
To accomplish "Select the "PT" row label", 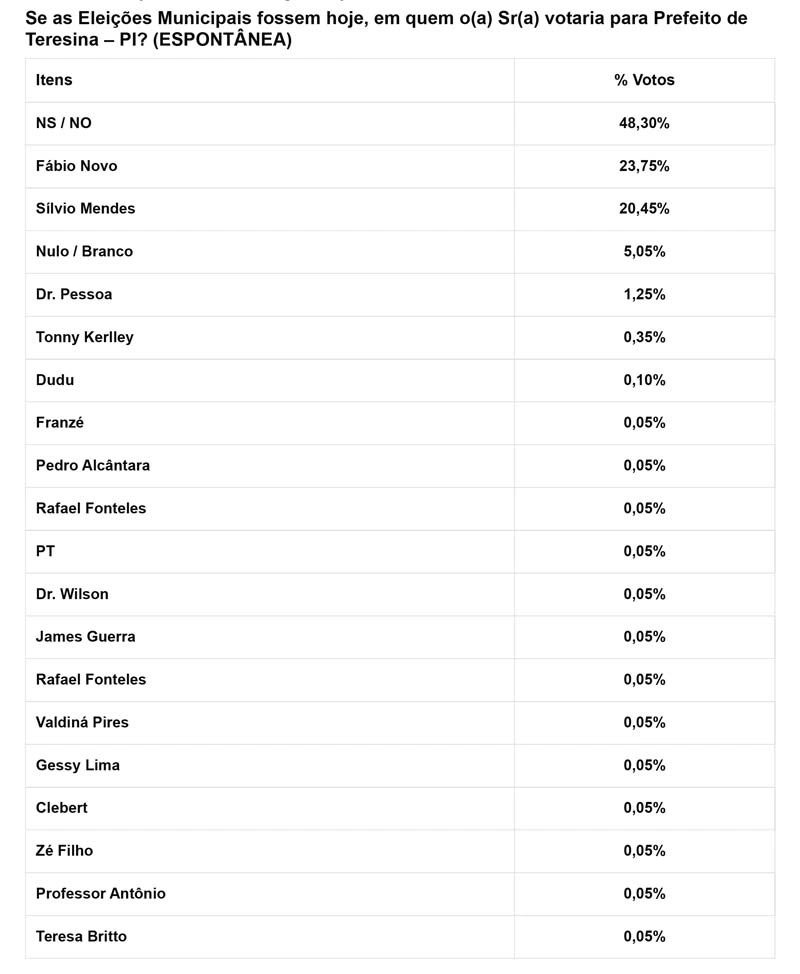I will tap(45, 551).
